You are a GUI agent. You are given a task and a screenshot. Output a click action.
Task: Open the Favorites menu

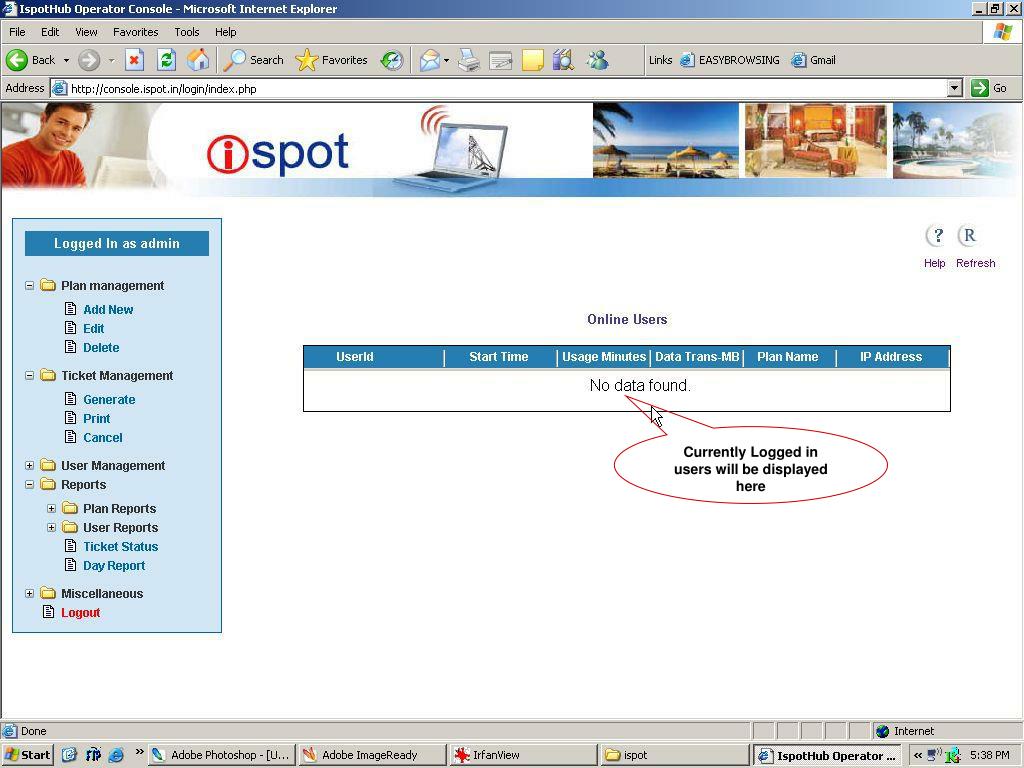coord(135,32)
